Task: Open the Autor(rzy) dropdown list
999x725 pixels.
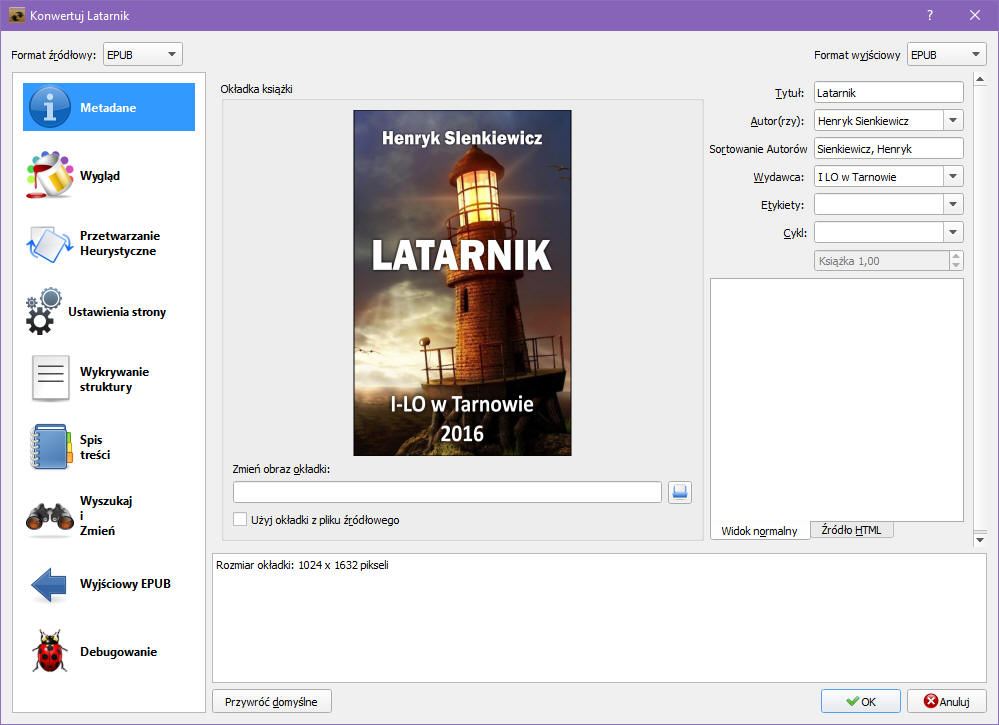Action: pos(953,121)
